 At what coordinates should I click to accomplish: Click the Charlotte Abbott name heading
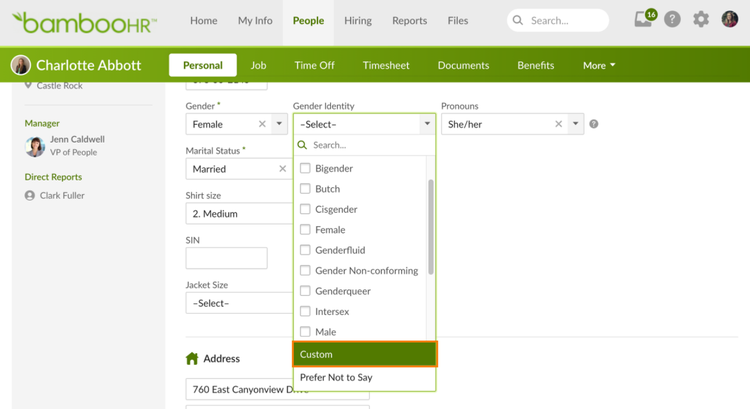(88, 65)
